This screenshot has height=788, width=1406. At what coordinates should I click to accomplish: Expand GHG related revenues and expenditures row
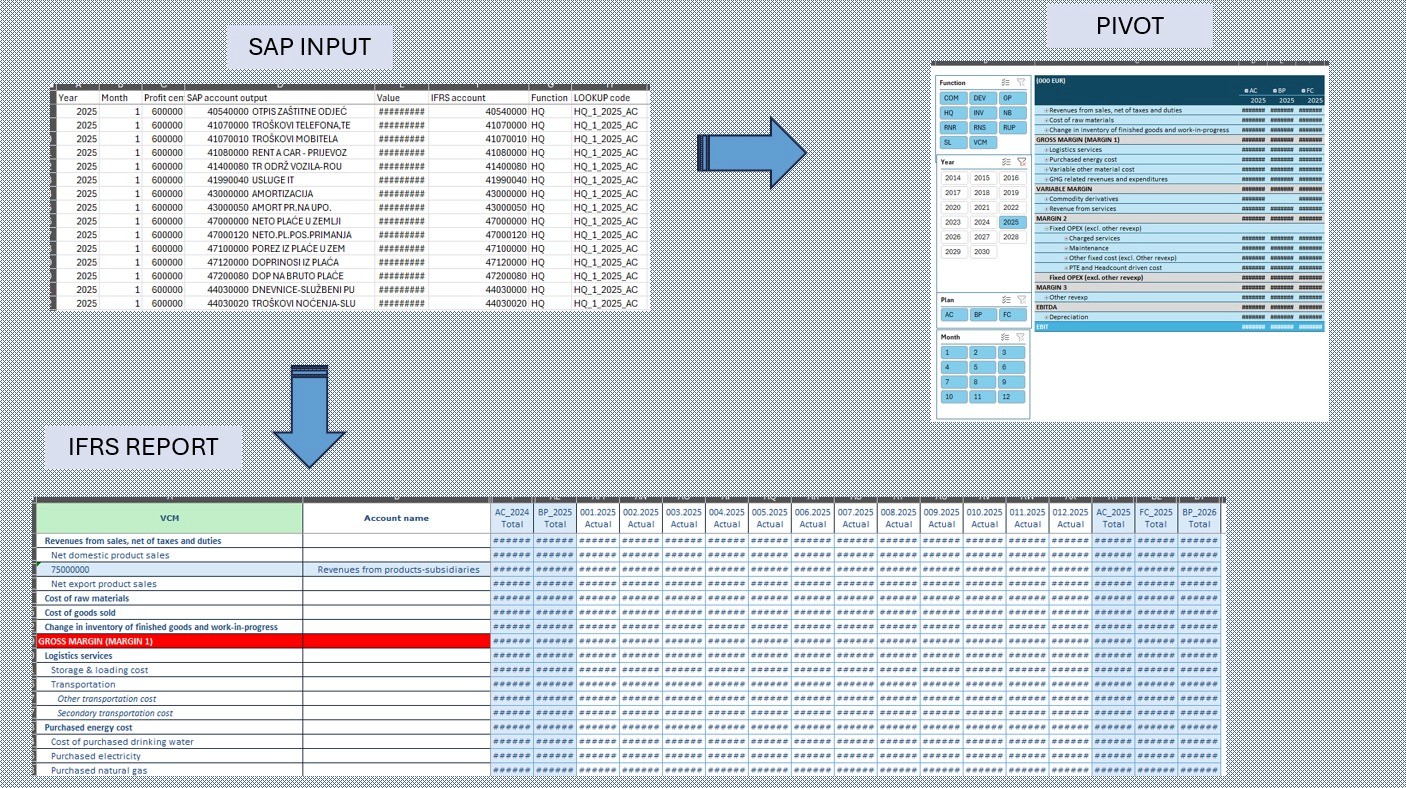pos(1046,179)
